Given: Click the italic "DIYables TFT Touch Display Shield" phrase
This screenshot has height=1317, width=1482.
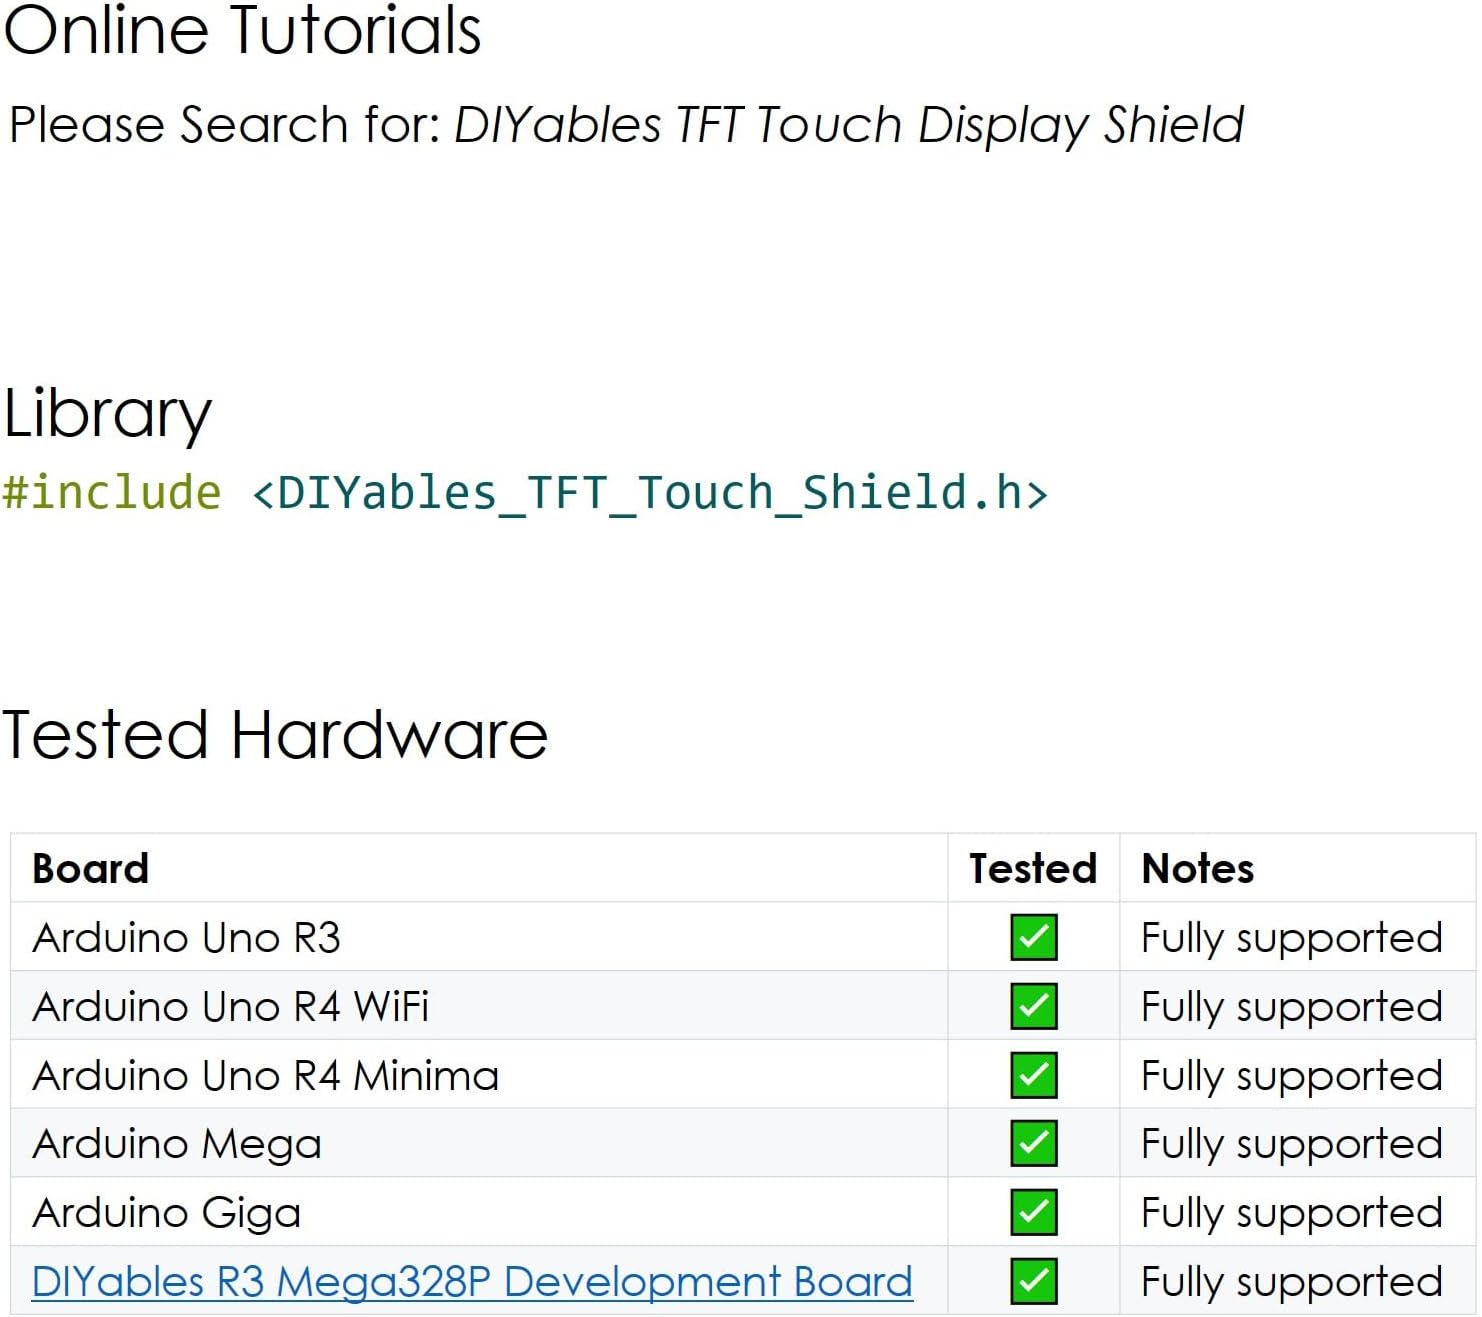Looking at the screenshot, I should point(849,126).
